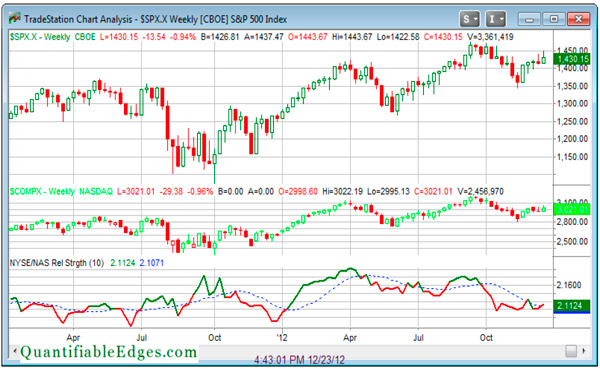The width and height of the screenshot is (600, 369).
Task: Click the SPX last price 'L=1430.15'
Action: click(x=119, y=37)
